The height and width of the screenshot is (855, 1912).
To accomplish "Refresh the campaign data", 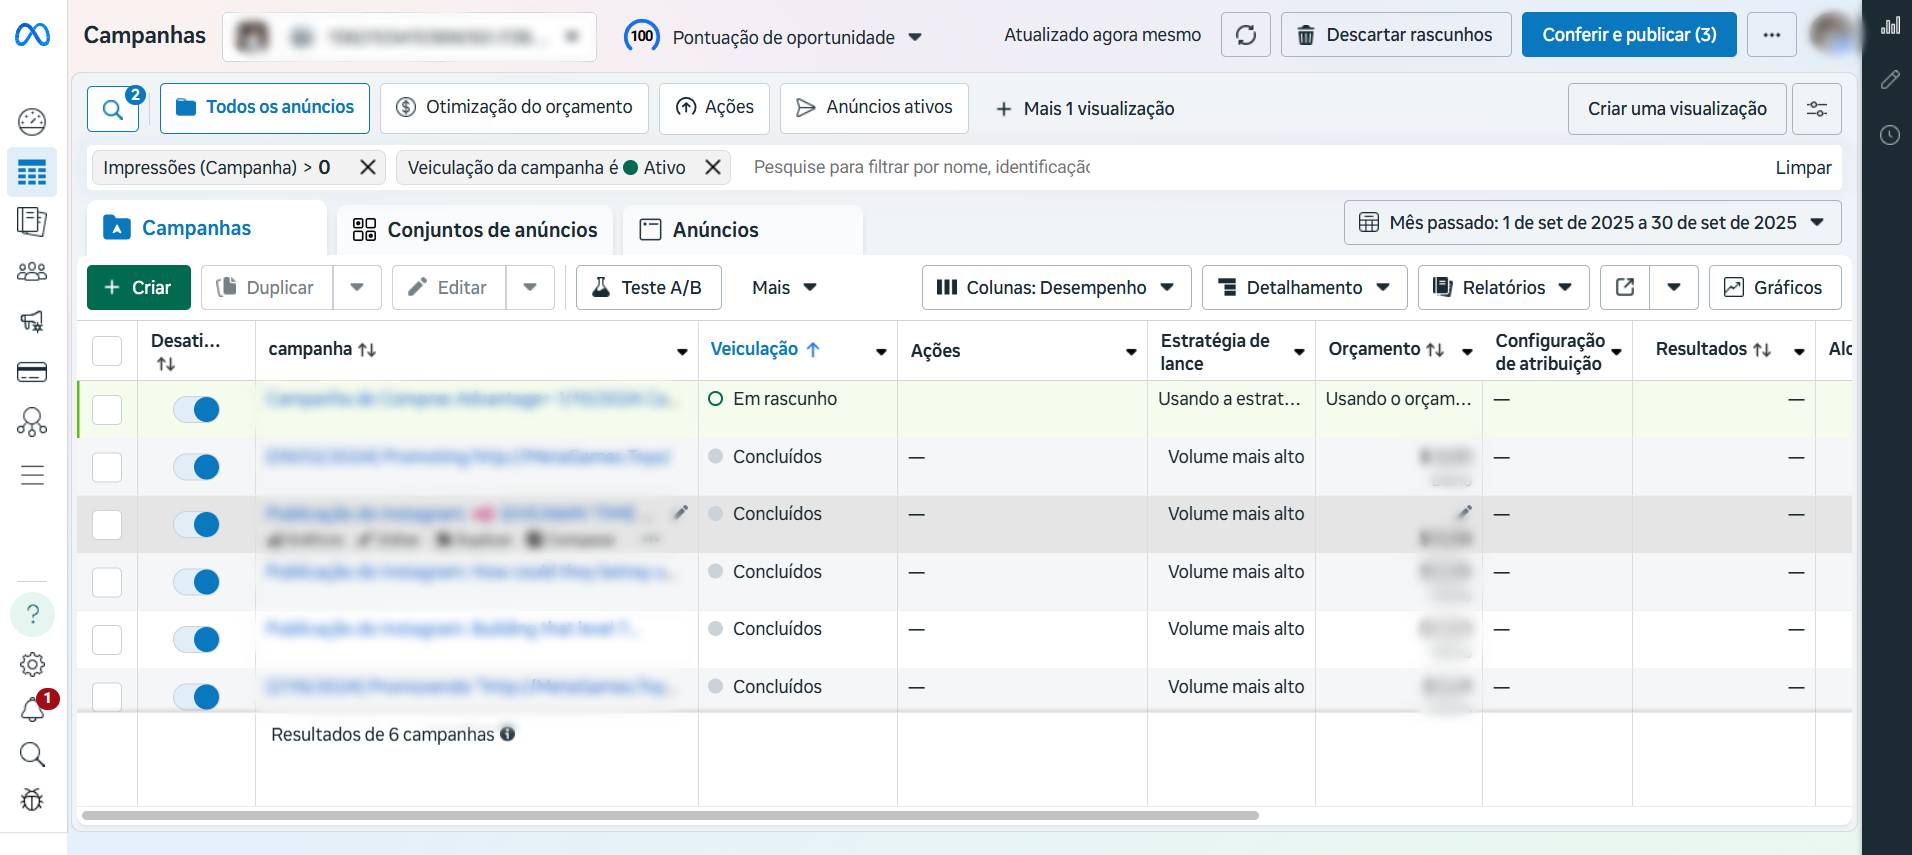I will tap(1245, 35).
